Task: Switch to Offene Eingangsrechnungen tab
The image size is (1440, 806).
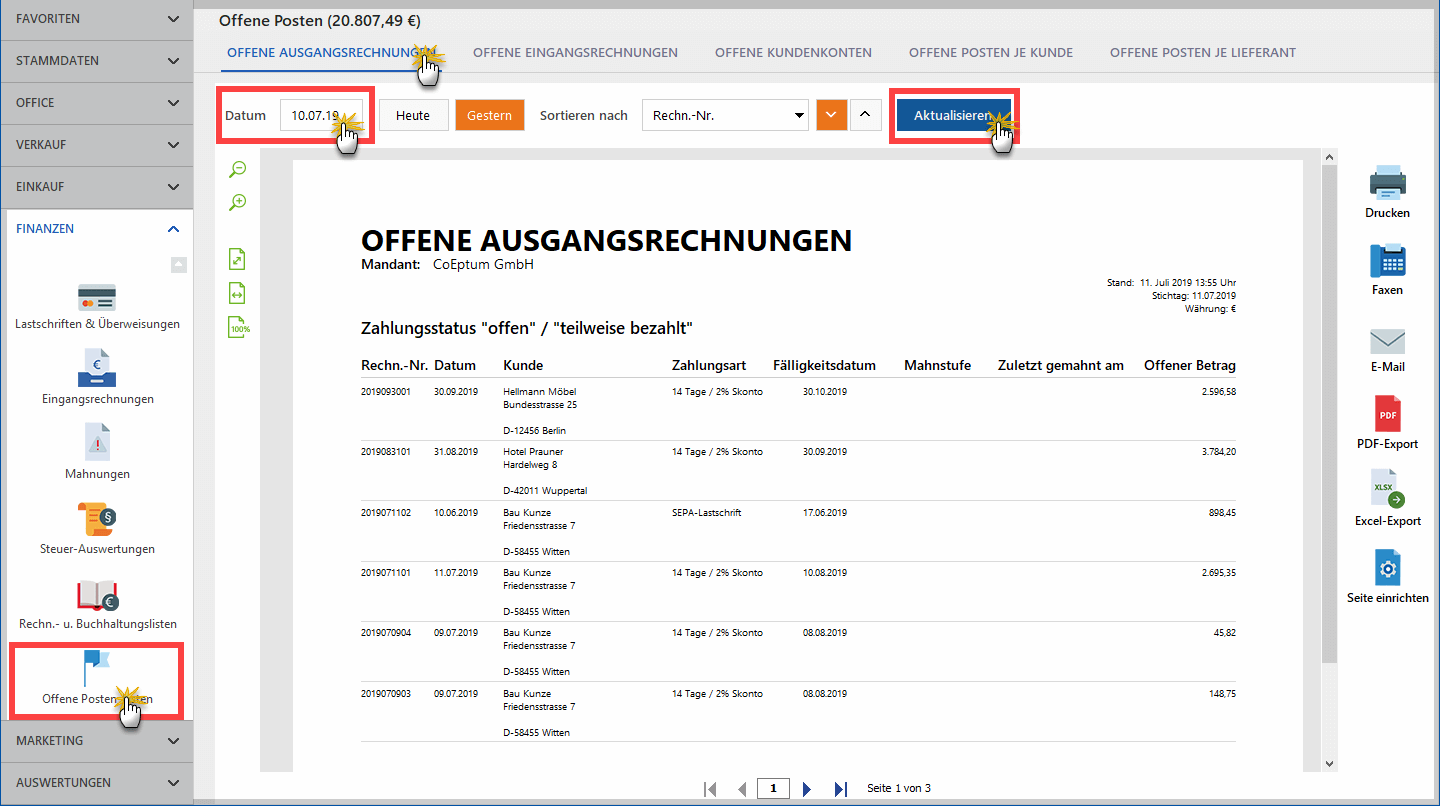Action: coord(575,52)
